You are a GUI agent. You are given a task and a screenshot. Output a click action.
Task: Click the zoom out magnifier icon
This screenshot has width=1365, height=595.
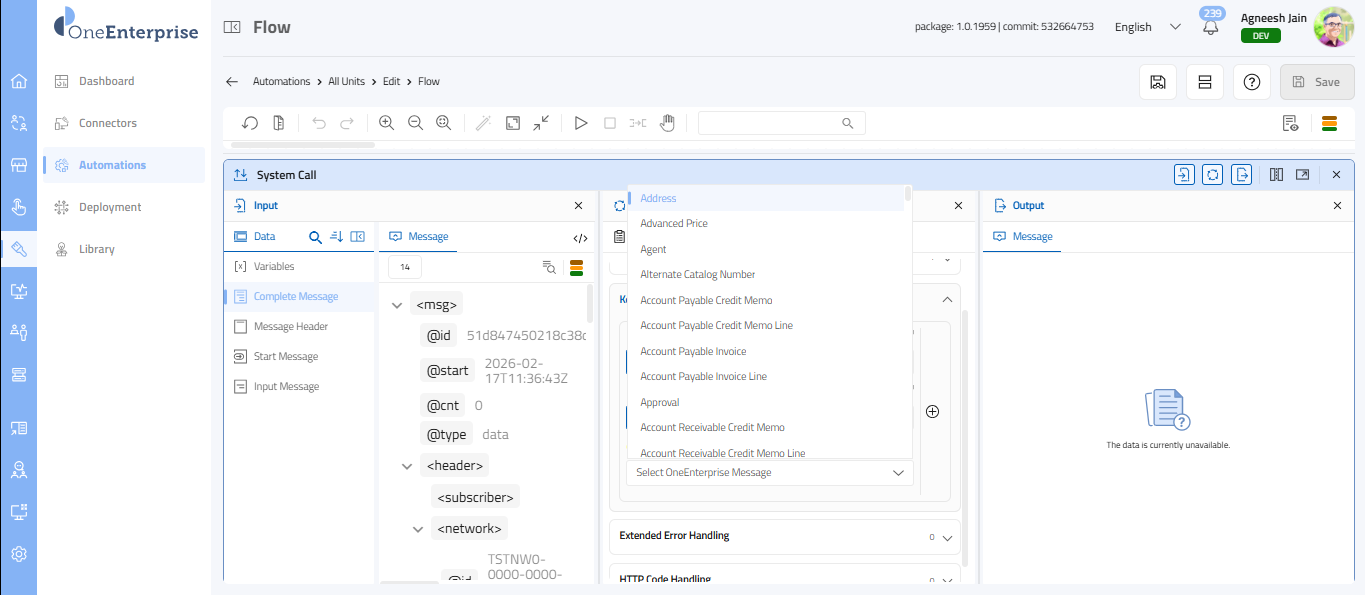(415, 123)
